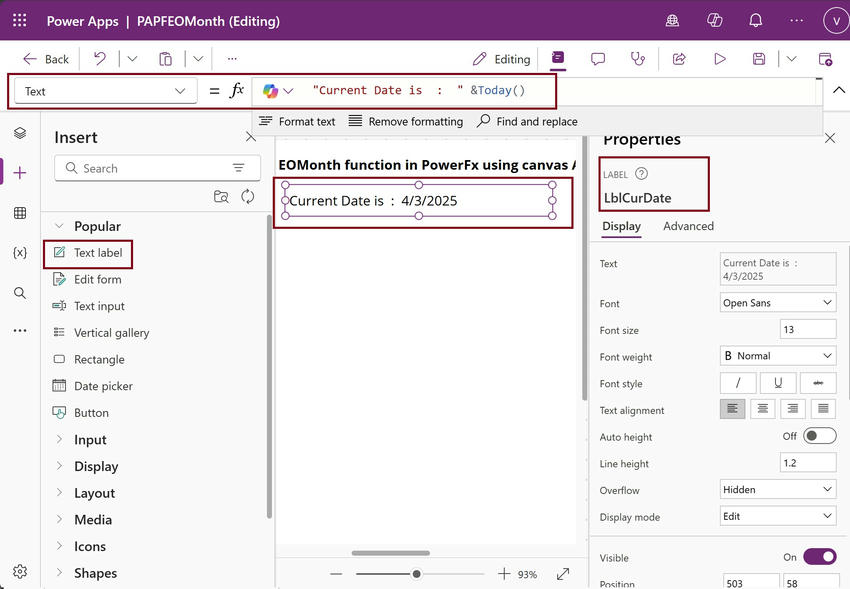Open the Copilot formula dropdown

coord(278,90)
